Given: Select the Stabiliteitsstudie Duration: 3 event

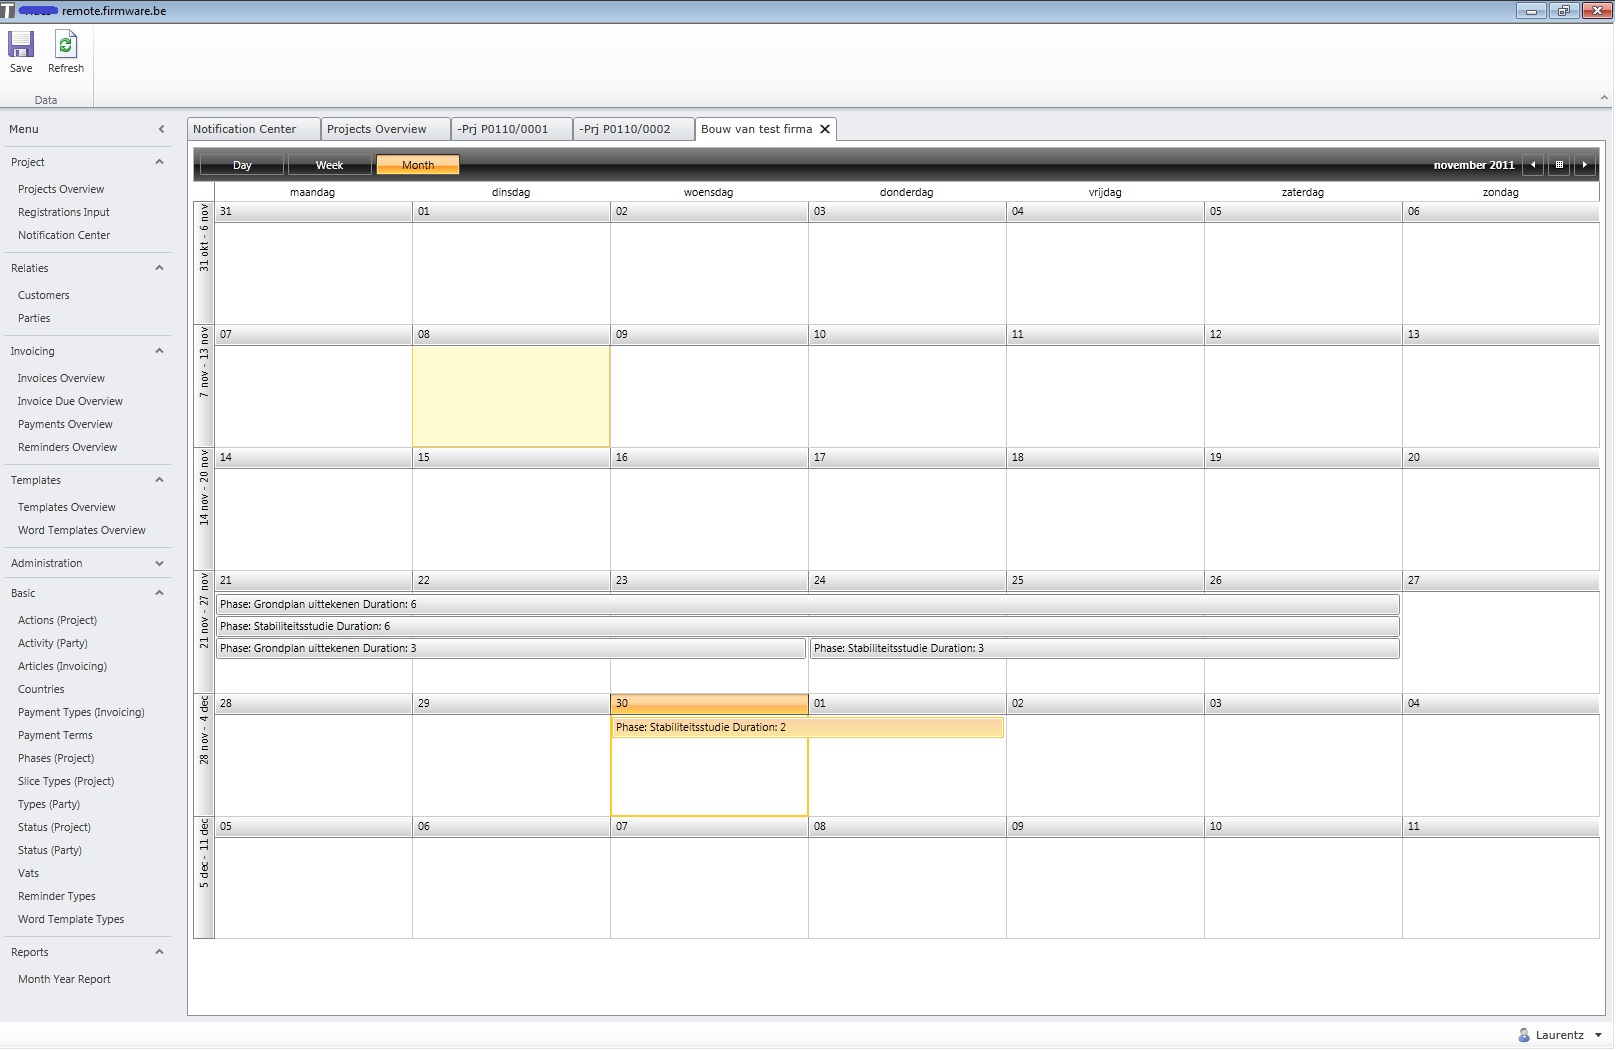Looking at the screenshot, I should point(1105,648).
